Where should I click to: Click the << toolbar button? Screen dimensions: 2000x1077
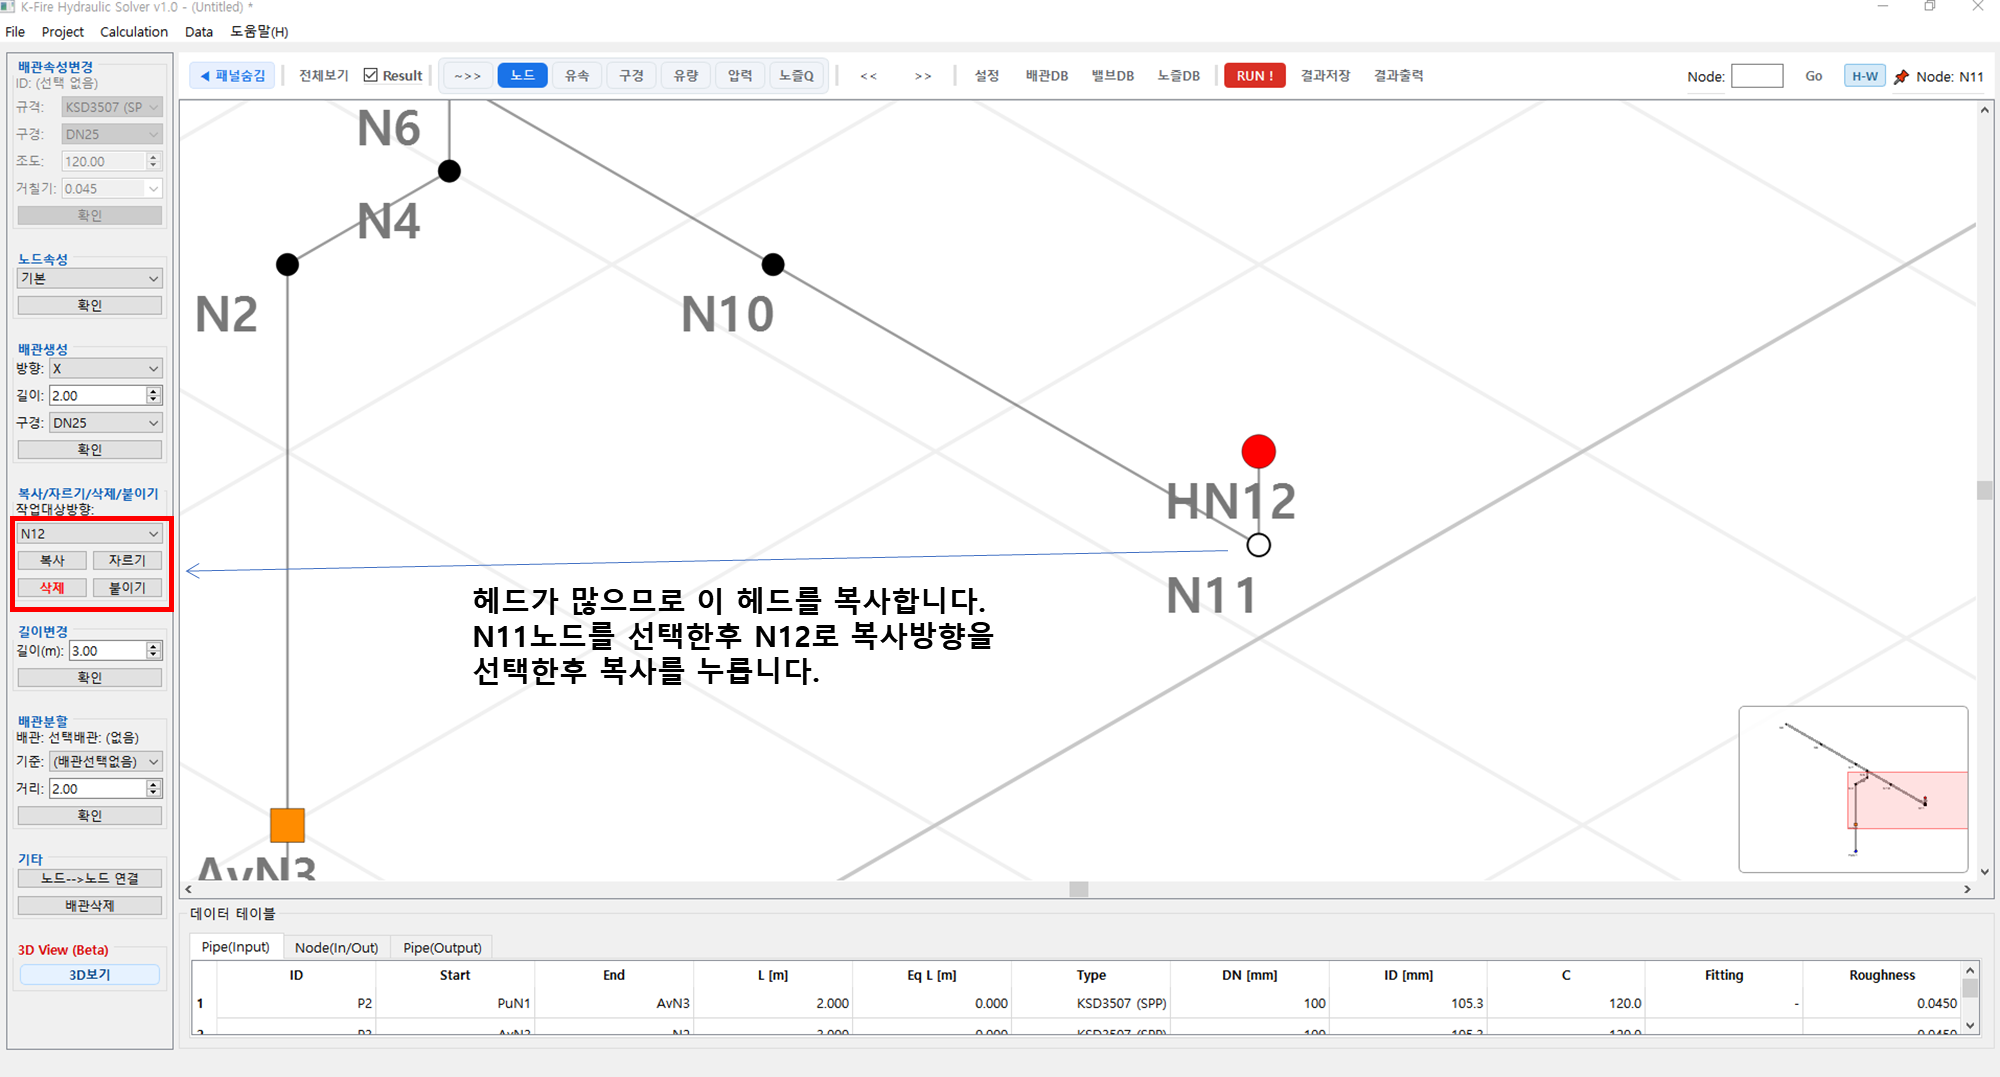pyautogui.click(x=868, y=76)
